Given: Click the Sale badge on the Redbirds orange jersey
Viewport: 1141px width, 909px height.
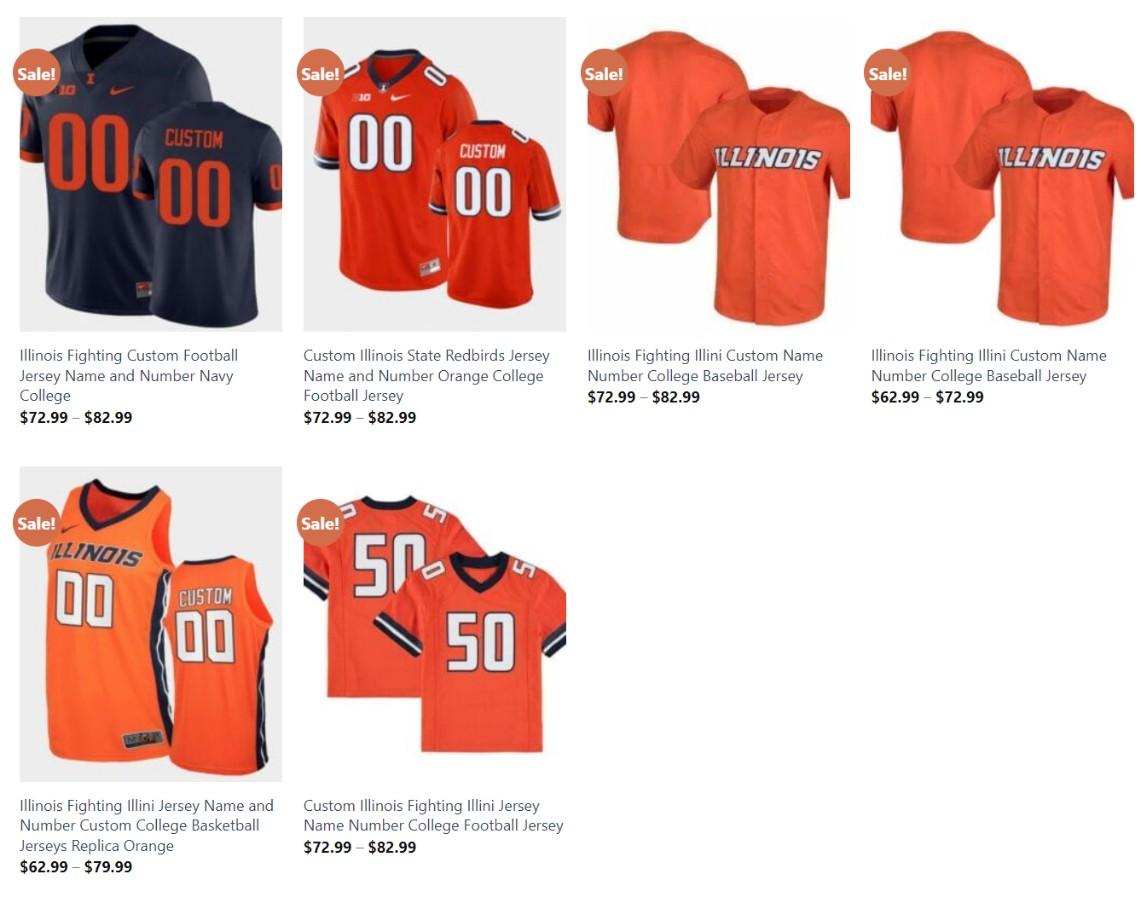Looking at the screenshot, I should (320, 73).
